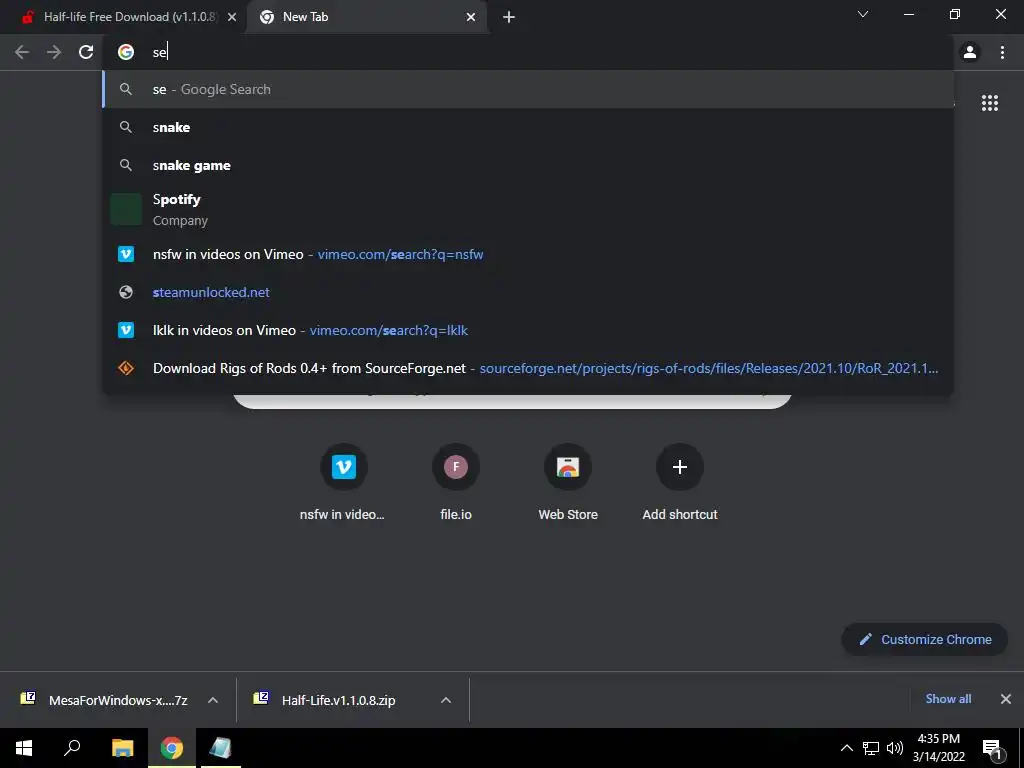
Task: Click the Customize Chrome button
Action: 925,639
